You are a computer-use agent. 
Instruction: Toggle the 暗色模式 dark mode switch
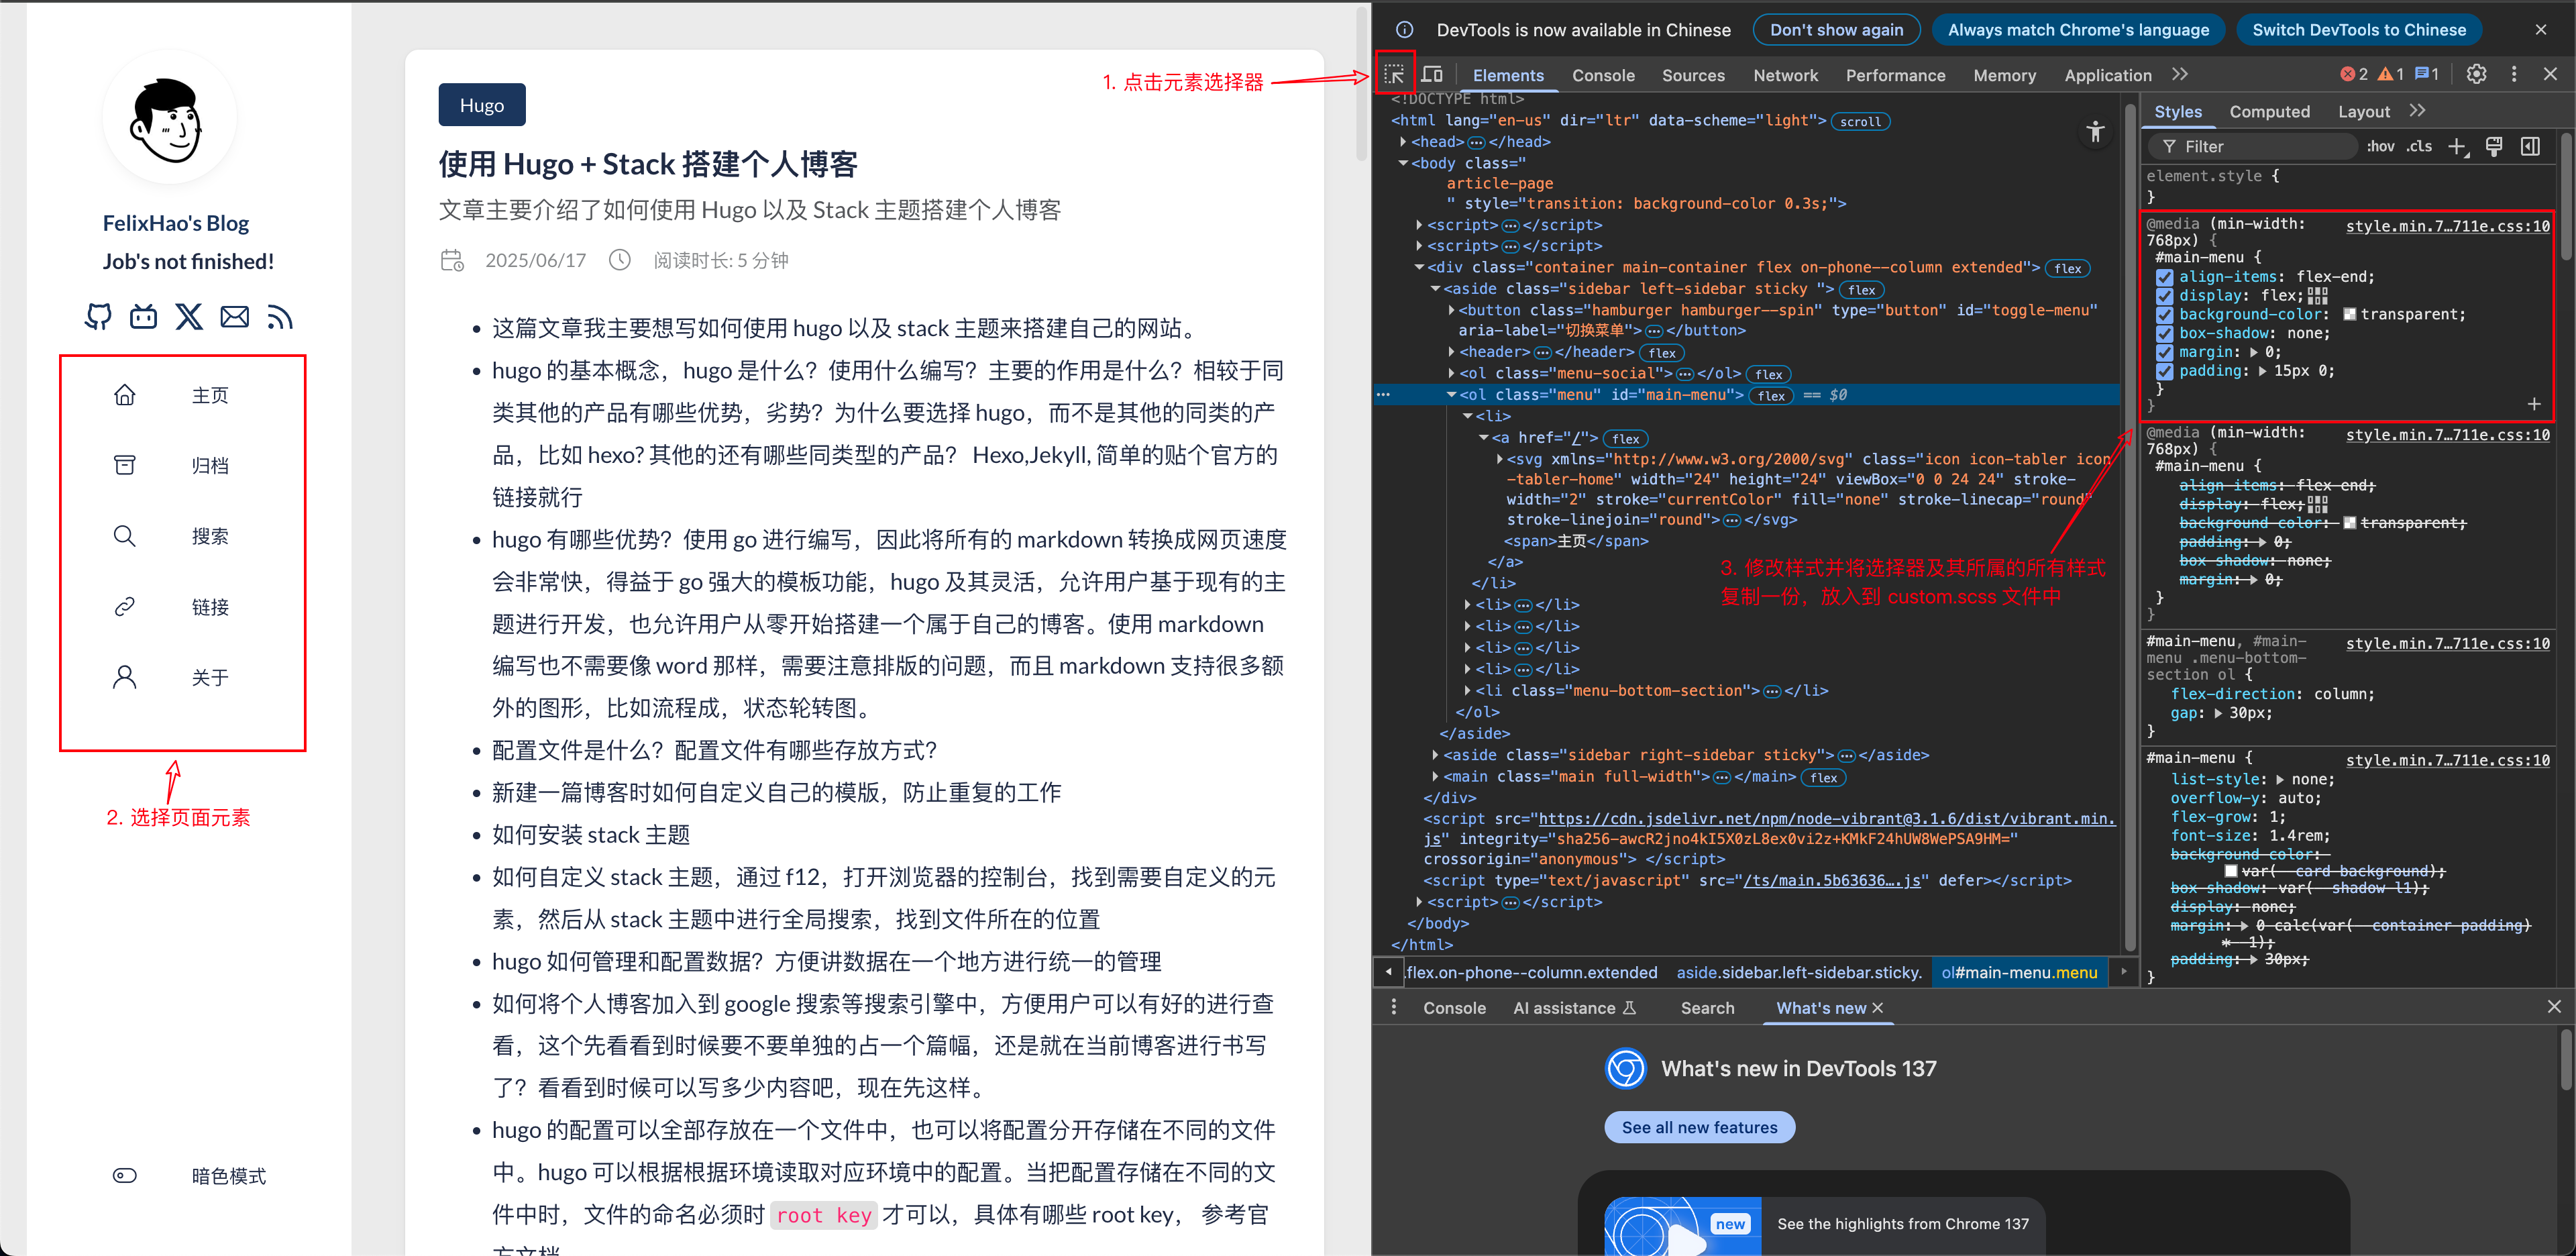tap(124, 1175)
